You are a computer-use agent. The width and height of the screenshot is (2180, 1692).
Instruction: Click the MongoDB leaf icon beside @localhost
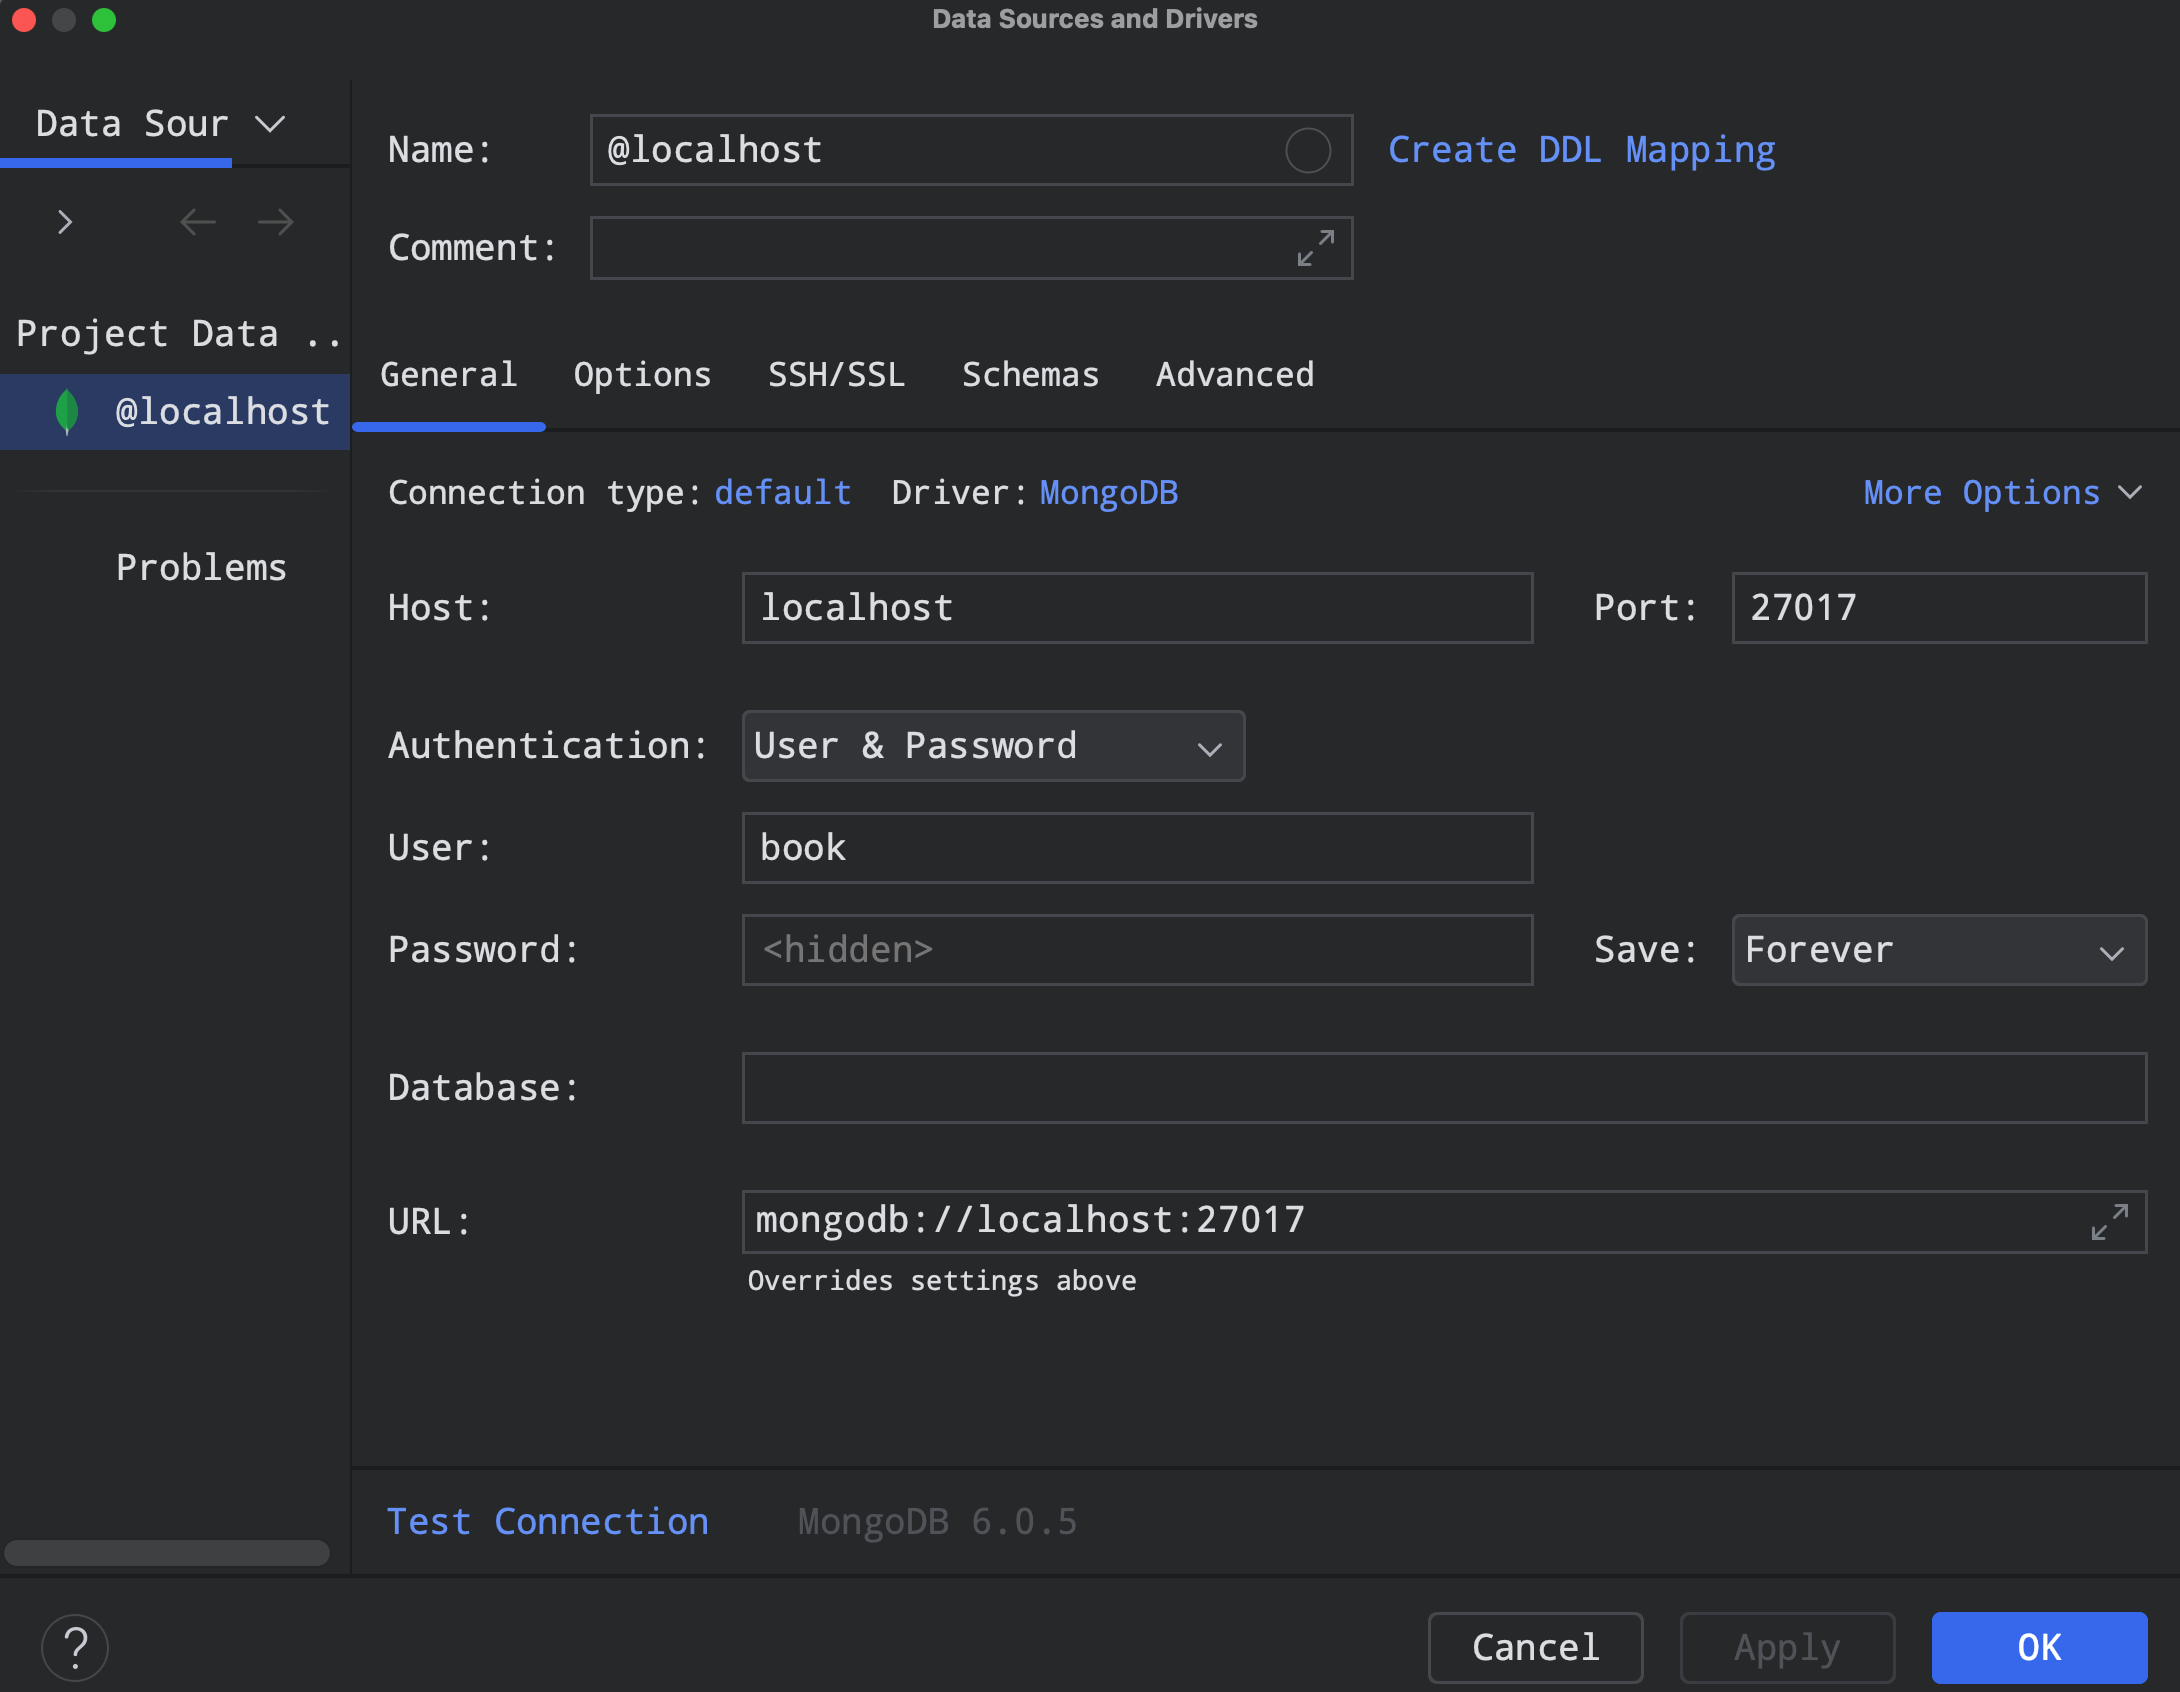(x=67, y=412)
